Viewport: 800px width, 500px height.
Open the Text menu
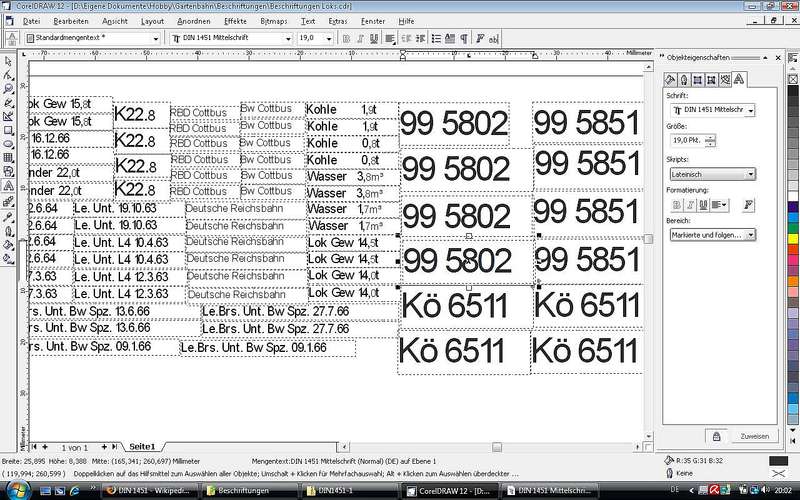(308, 21)
